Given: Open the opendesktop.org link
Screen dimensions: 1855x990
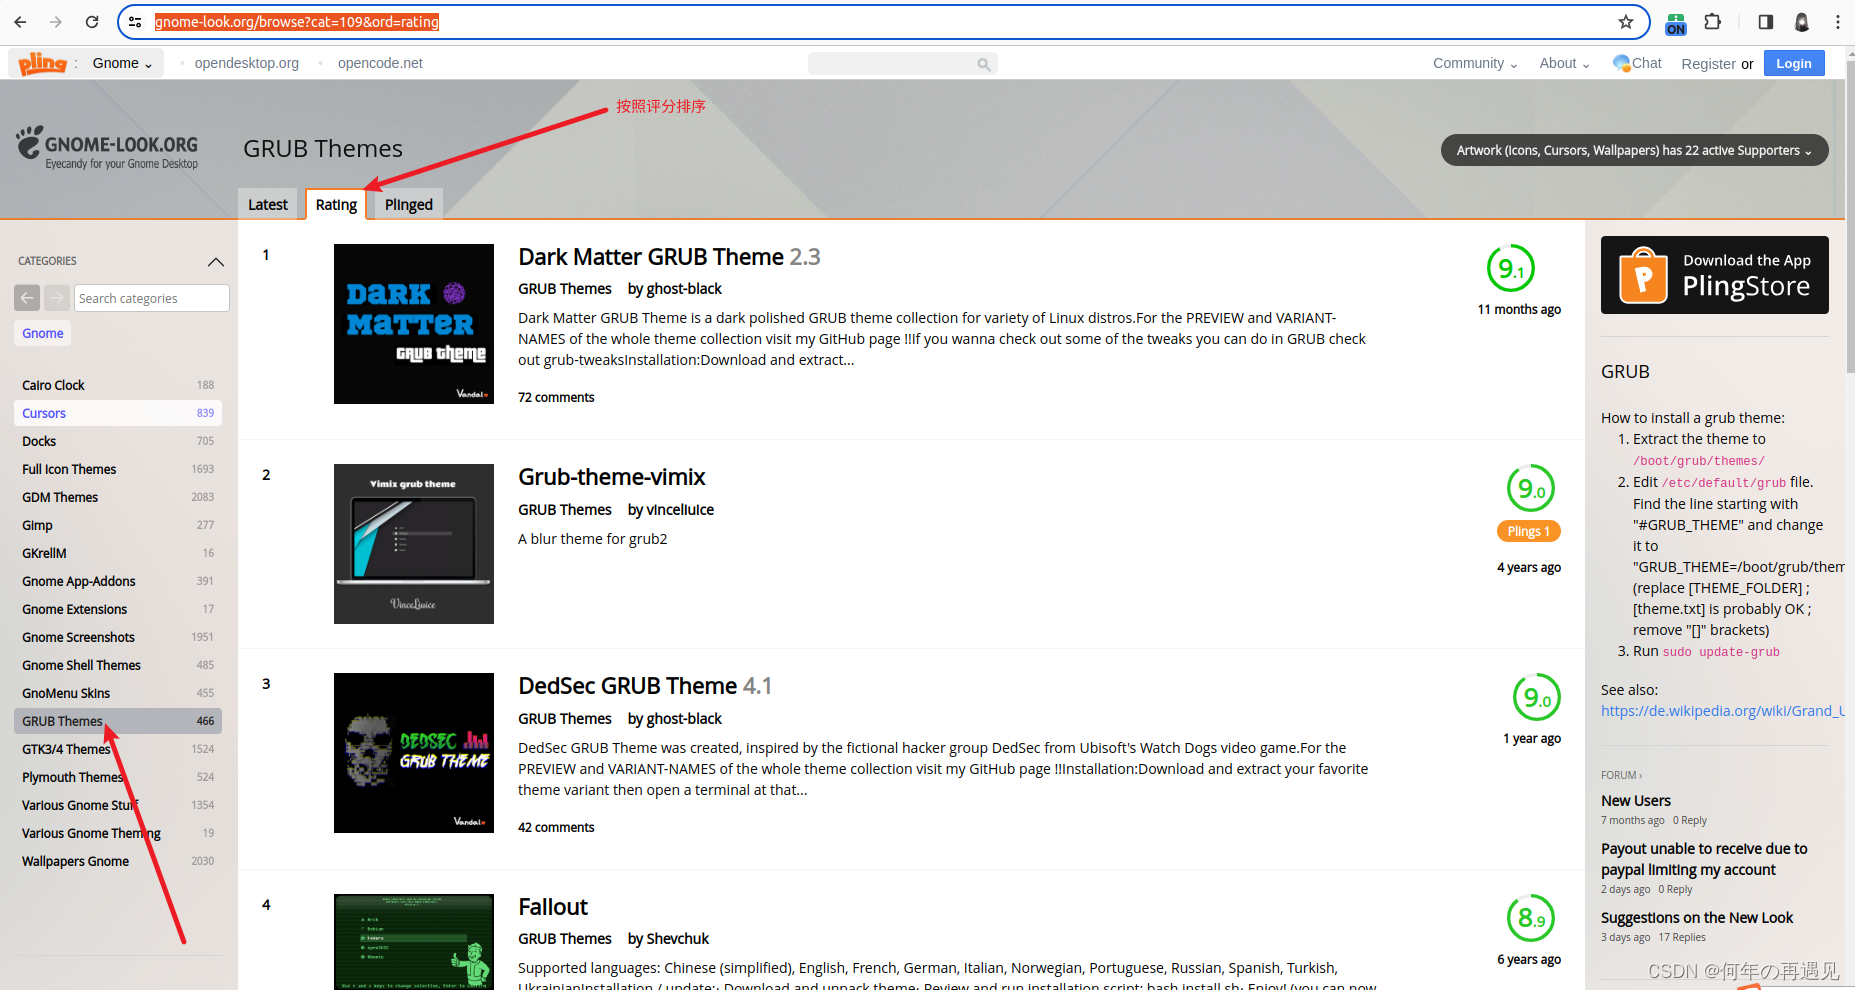Looking at the screenshot, I should point(247,63).
